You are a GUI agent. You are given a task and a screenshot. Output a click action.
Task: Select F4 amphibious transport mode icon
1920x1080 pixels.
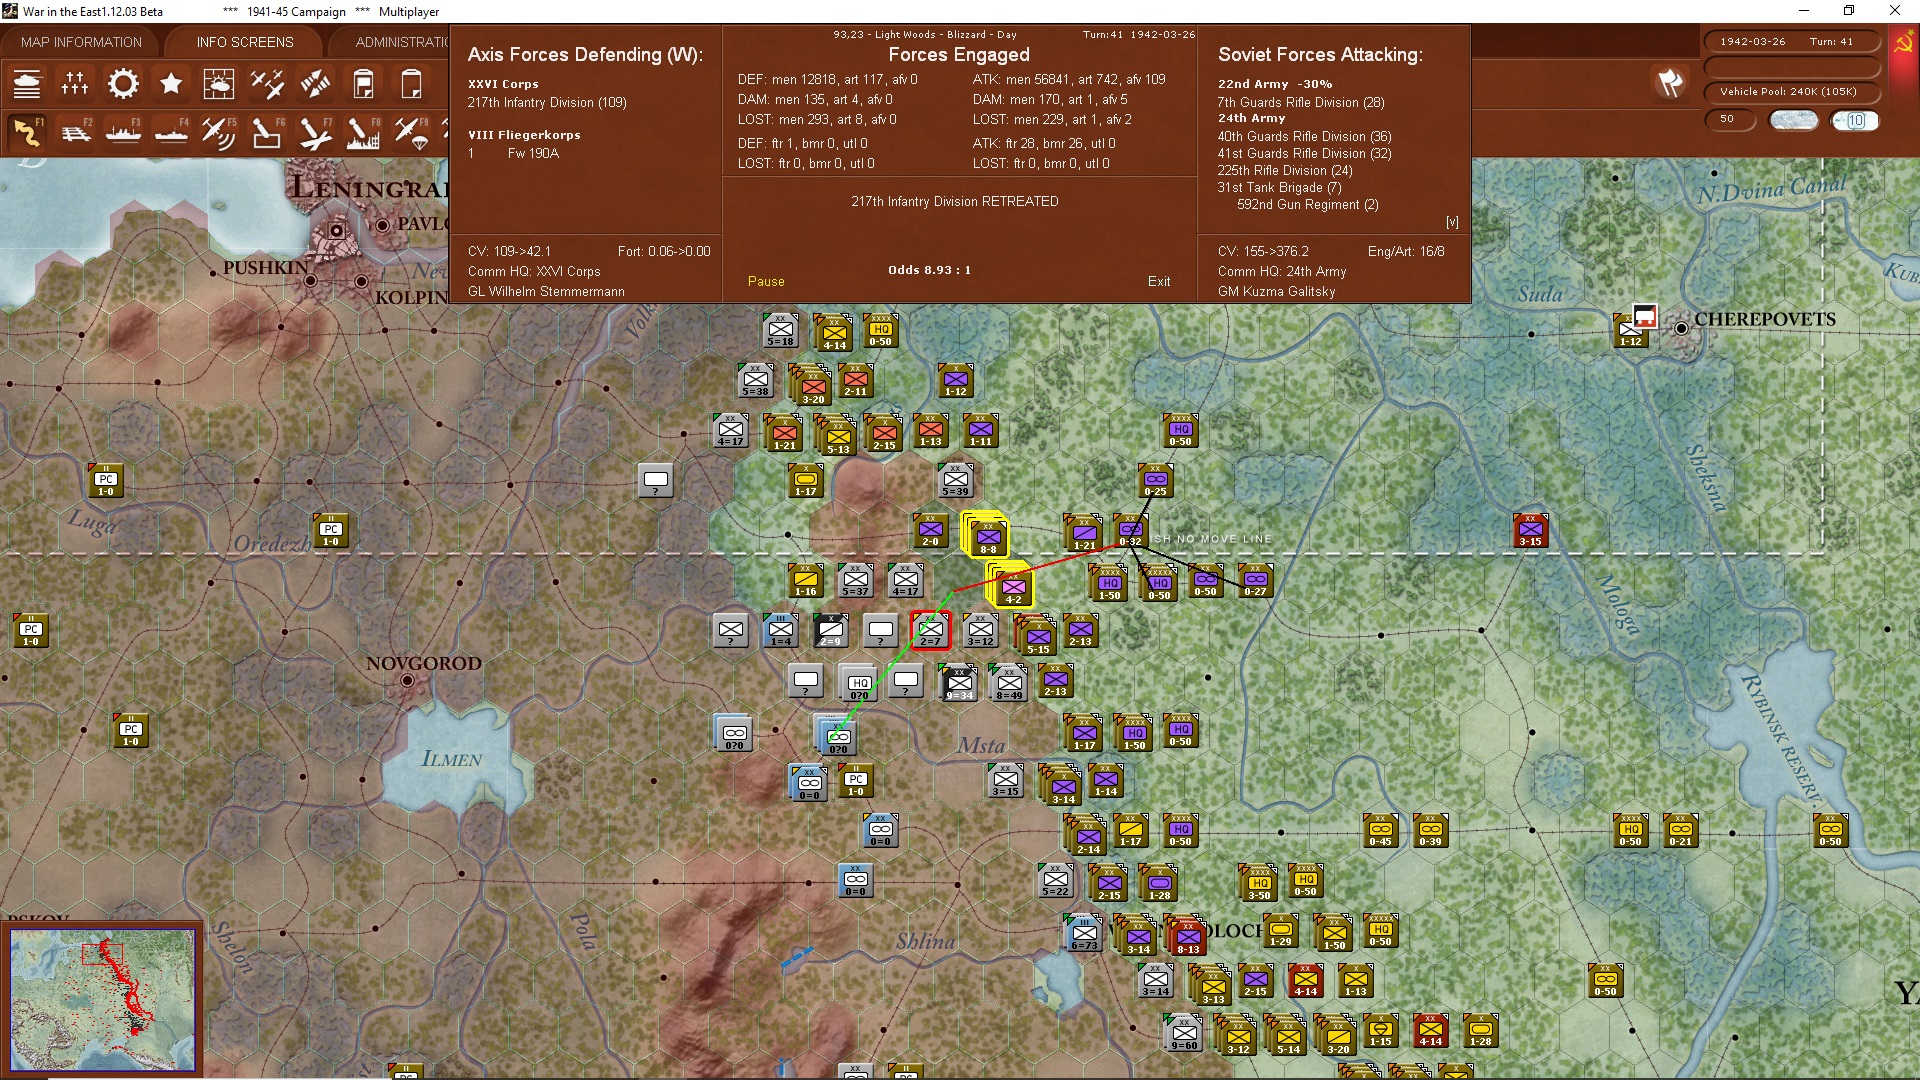pyautogui.click(x=171, y=132)
